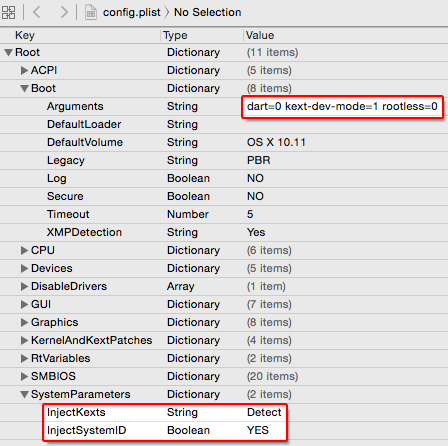This screenshot has height=446, width=448.
Task: Click the Root key label
Action: click(27, 52)
